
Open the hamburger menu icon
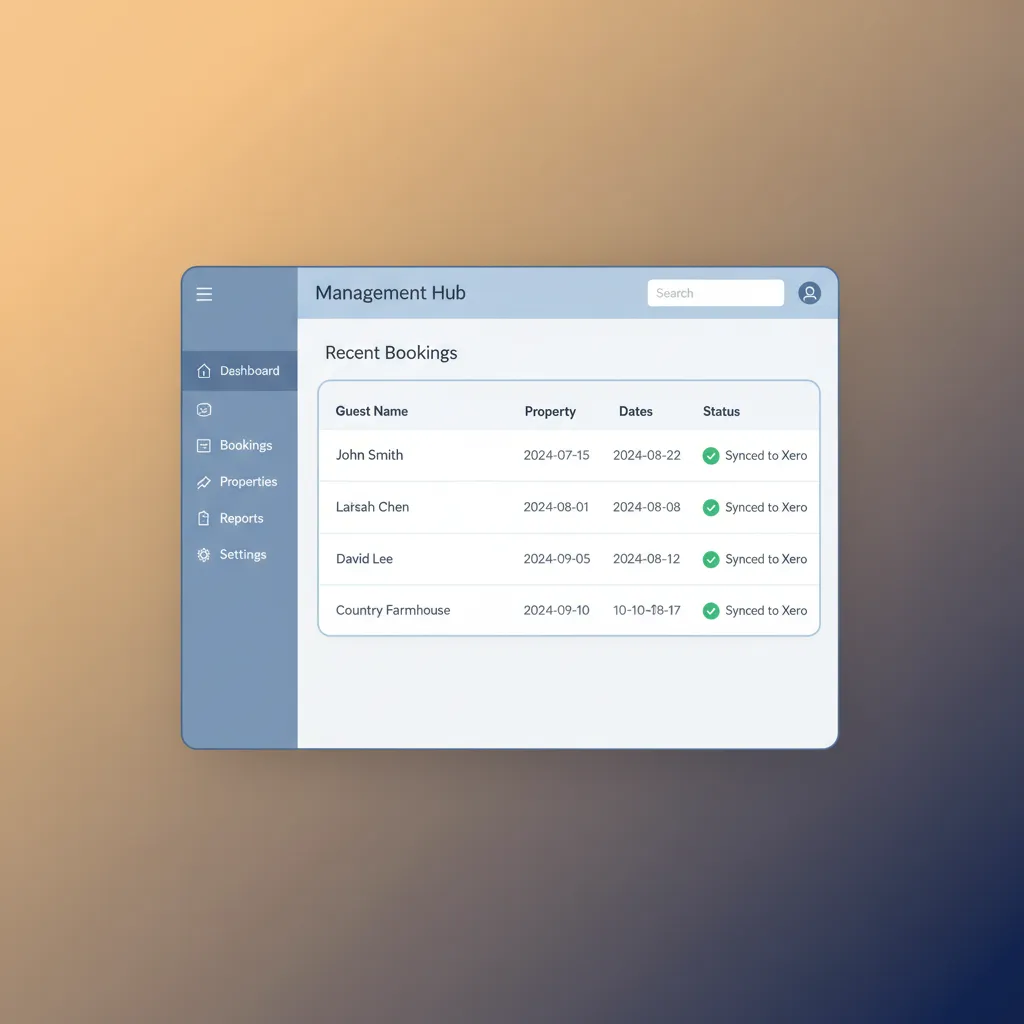pyautogui.click(x=204, y=294)
